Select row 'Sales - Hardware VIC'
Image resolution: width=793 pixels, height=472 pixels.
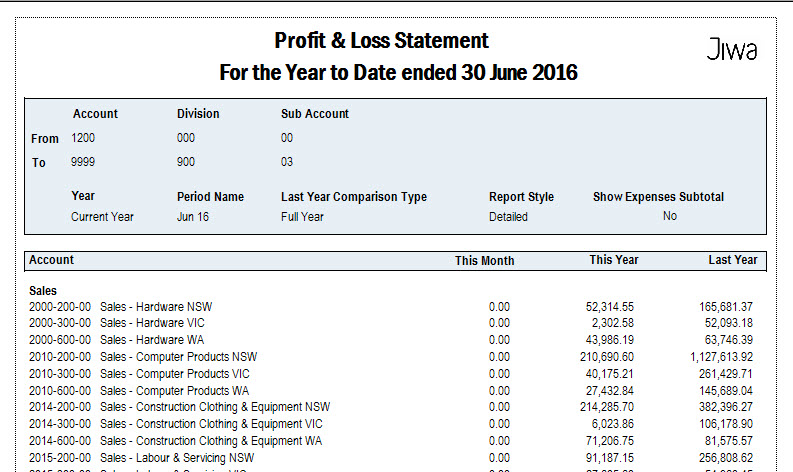(x=391, y=323)
